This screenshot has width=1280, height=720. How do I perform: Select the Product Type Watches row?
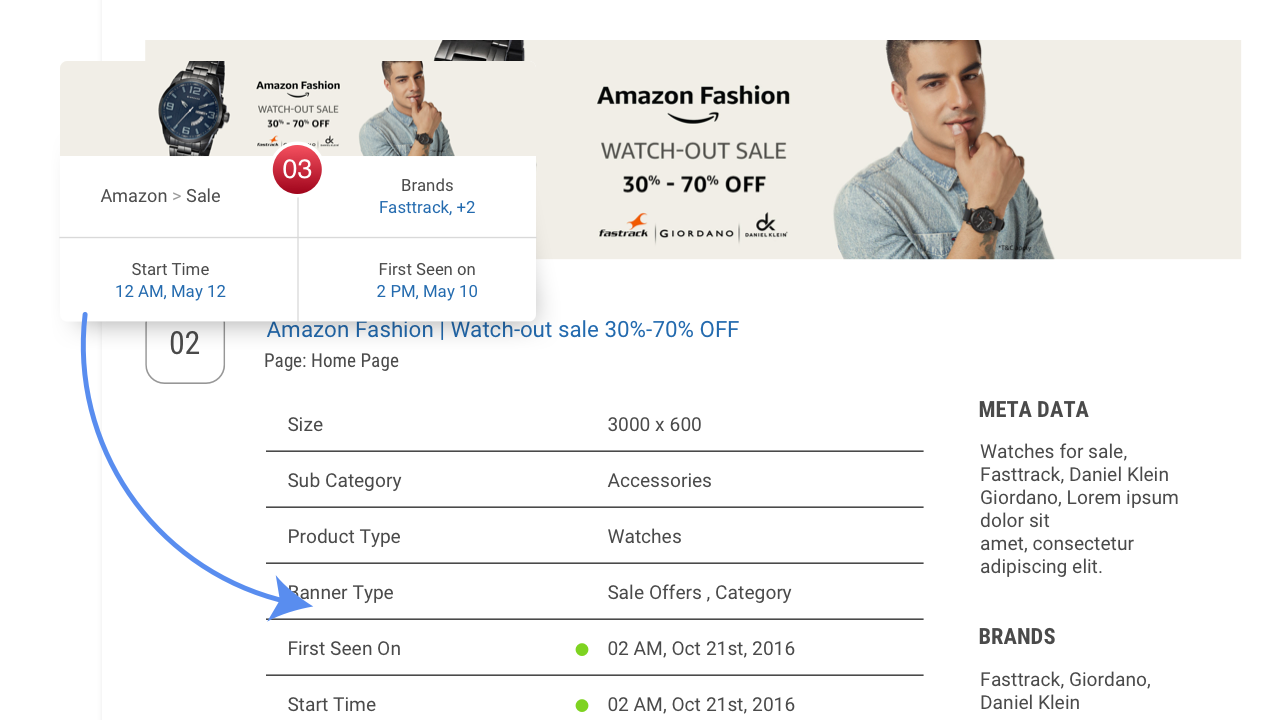pos(594,537)
